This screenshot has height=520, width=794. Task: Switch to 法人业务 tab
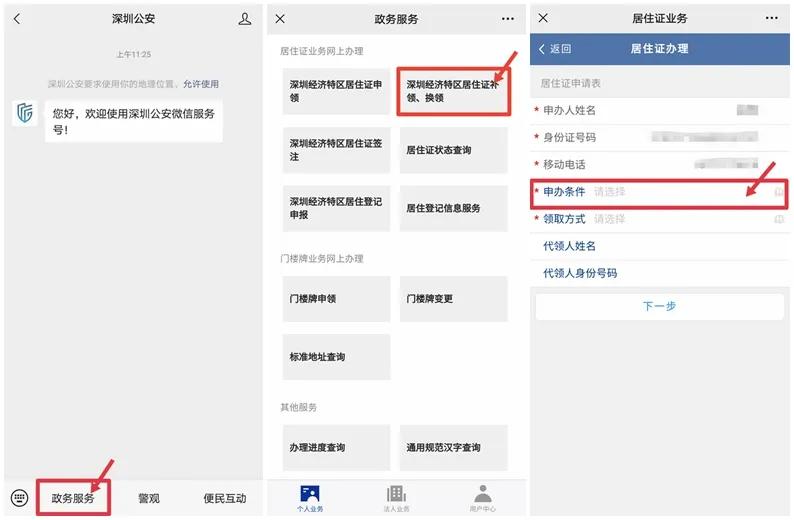(x=396, y=498)
